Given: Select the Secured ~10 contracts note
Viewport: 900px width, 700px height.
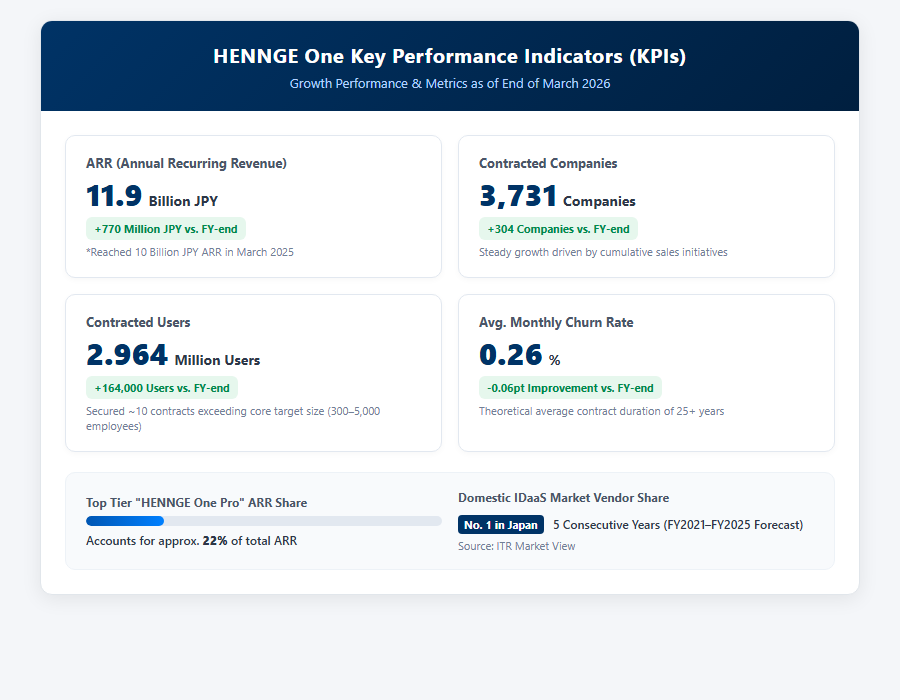Looking at the screenshot, I should pyautogui.click(x=233, y=418).
